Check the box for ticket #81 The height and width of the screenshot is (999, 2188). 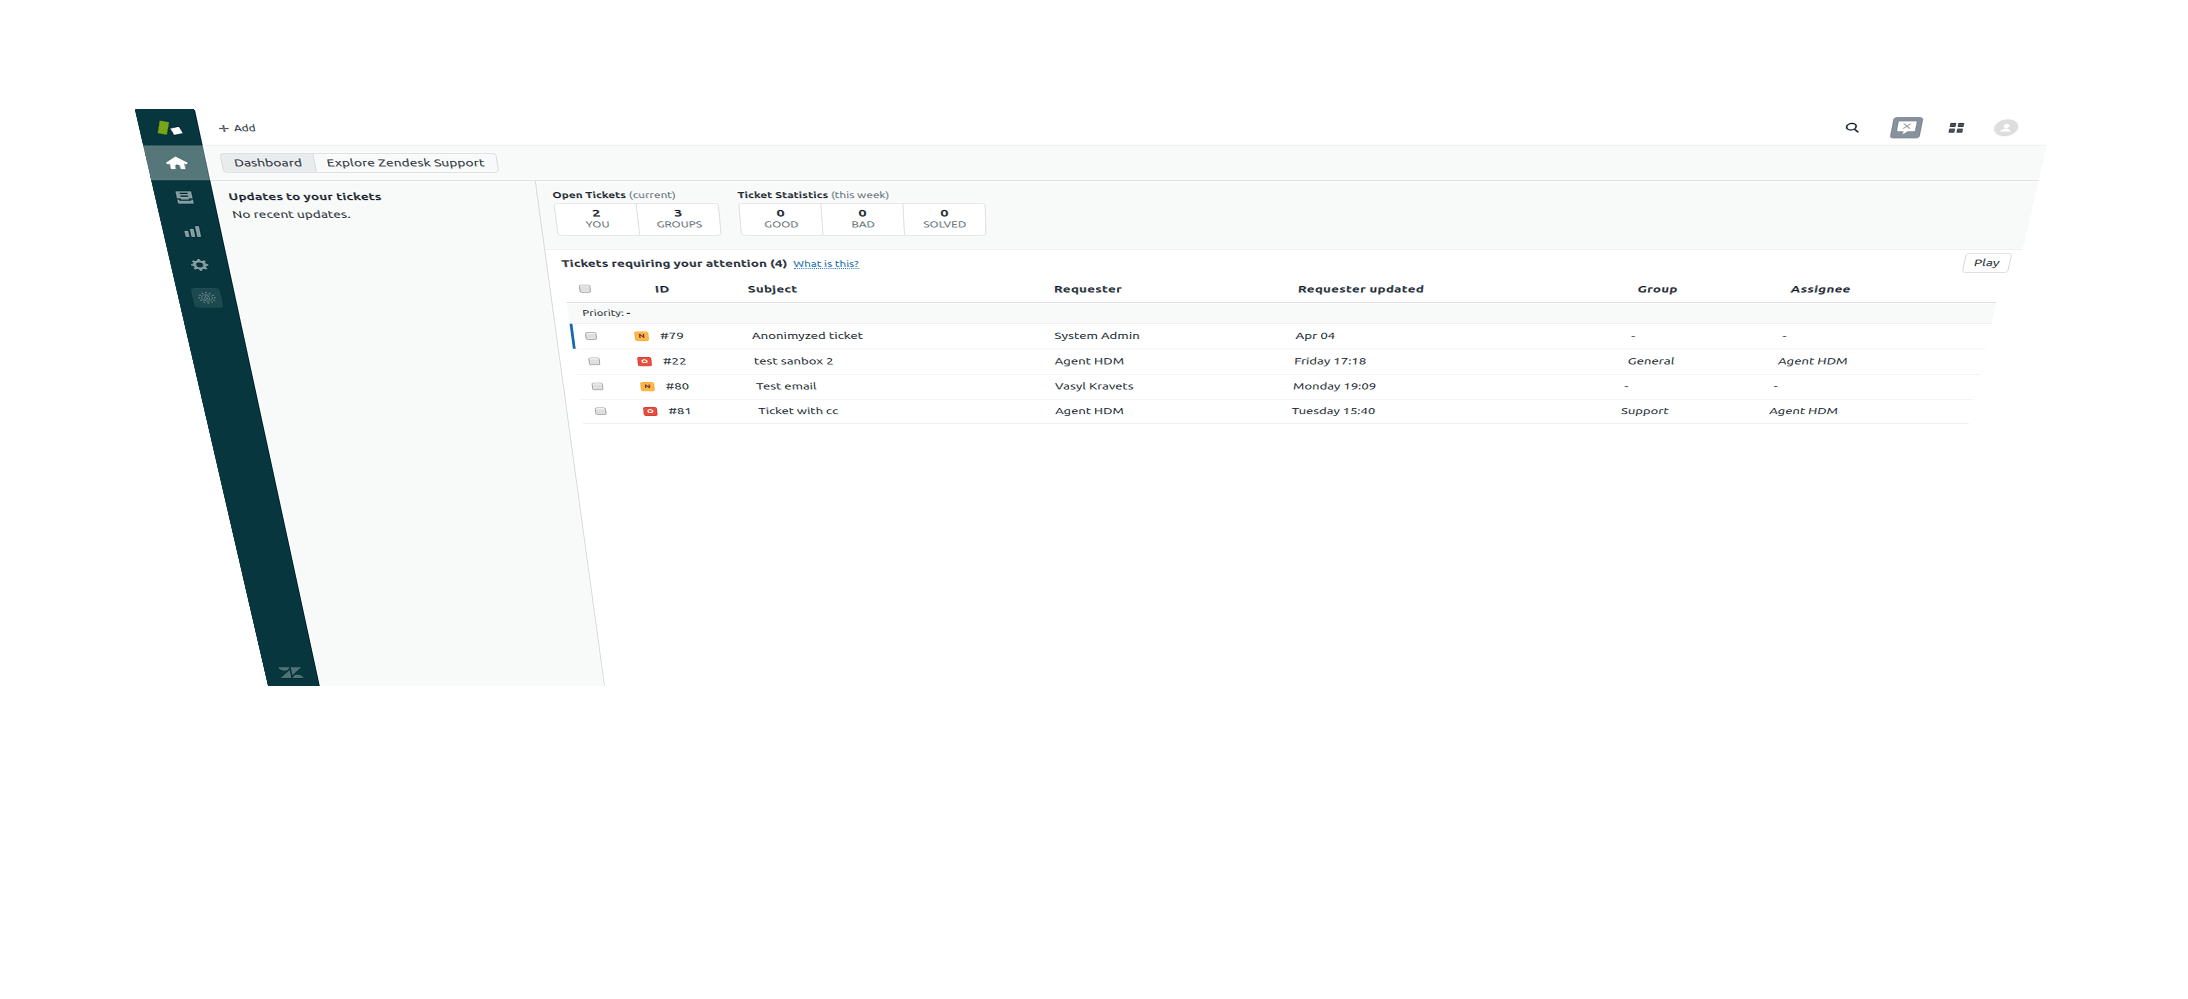[x=600, y=411]
